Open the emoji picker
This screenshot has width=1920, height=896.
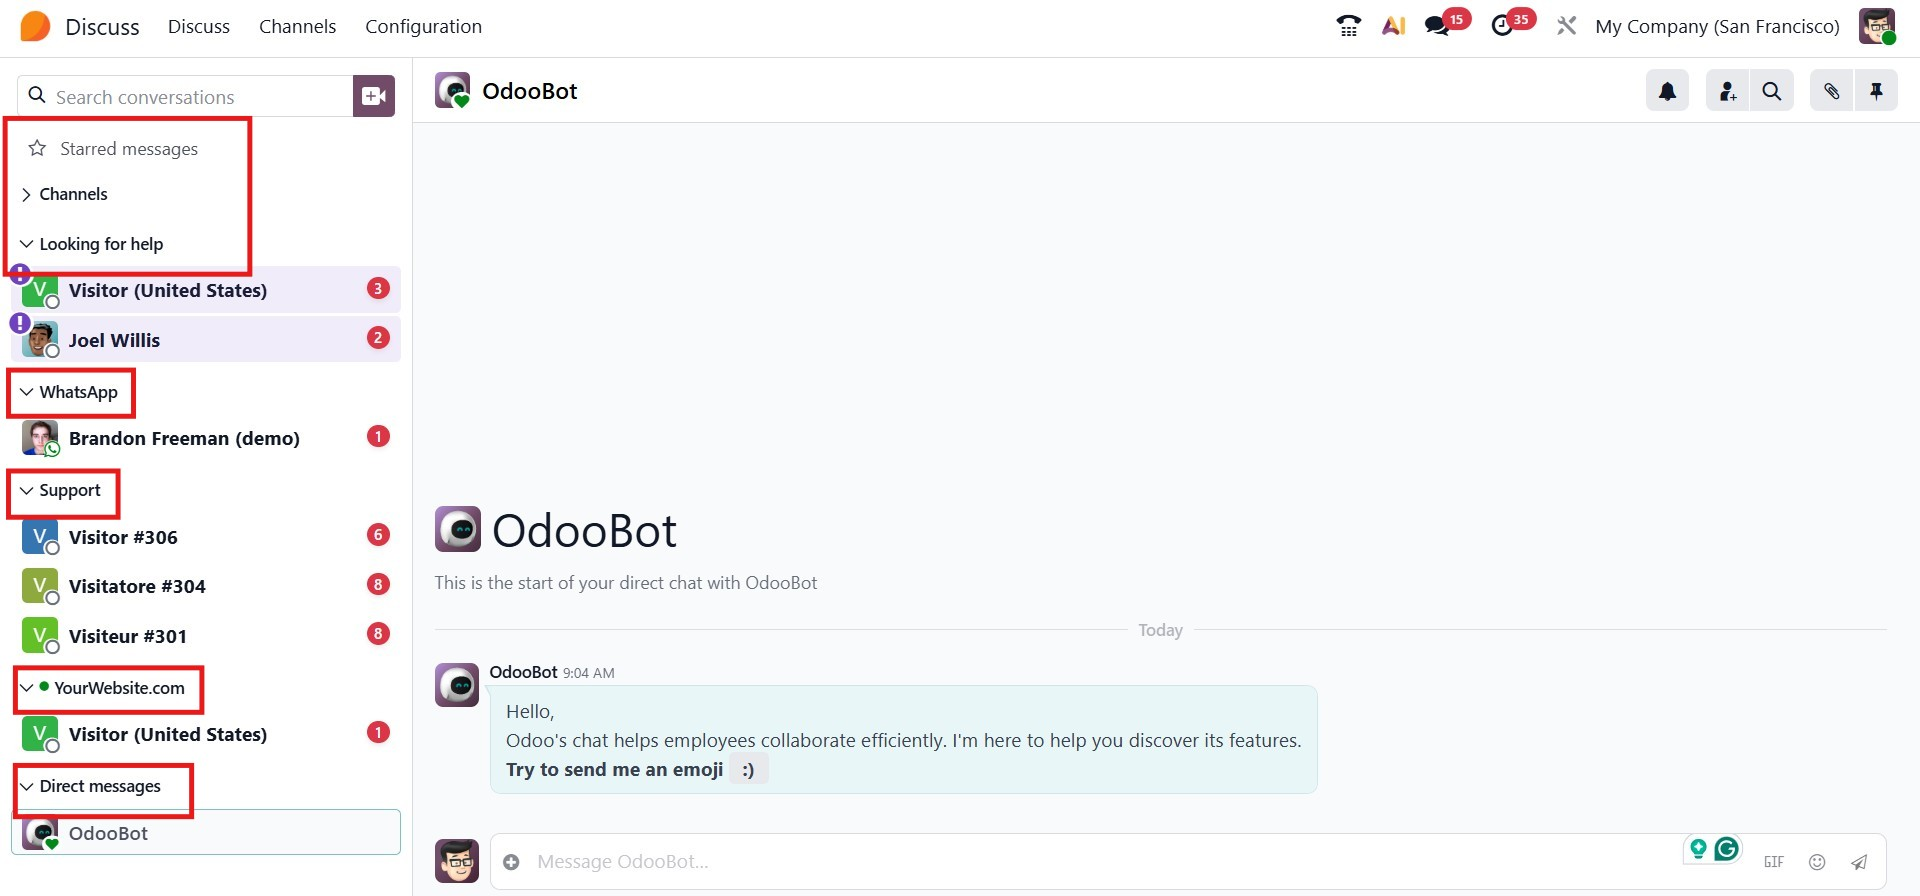1817,862
